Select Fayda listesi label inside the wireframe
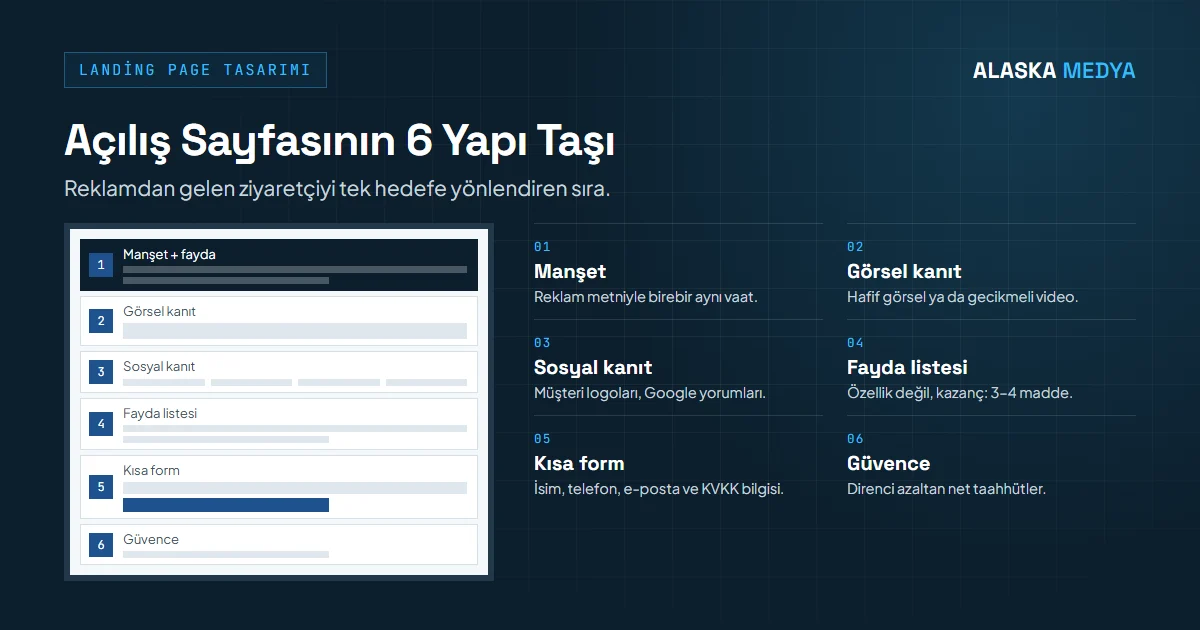This screenshot has width=1200, height=630. [x=160, y=414]
